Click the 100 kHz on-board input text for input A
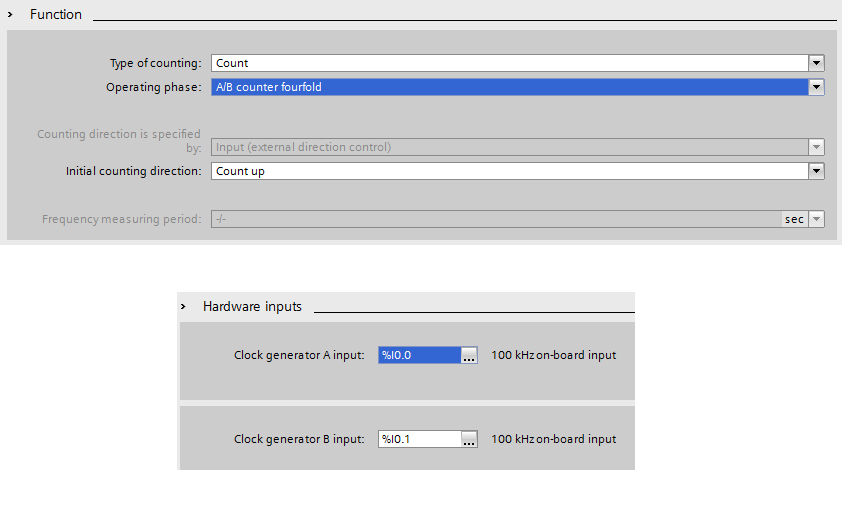The width and height of the screenshot is (842, 511). tap(554, 355)
